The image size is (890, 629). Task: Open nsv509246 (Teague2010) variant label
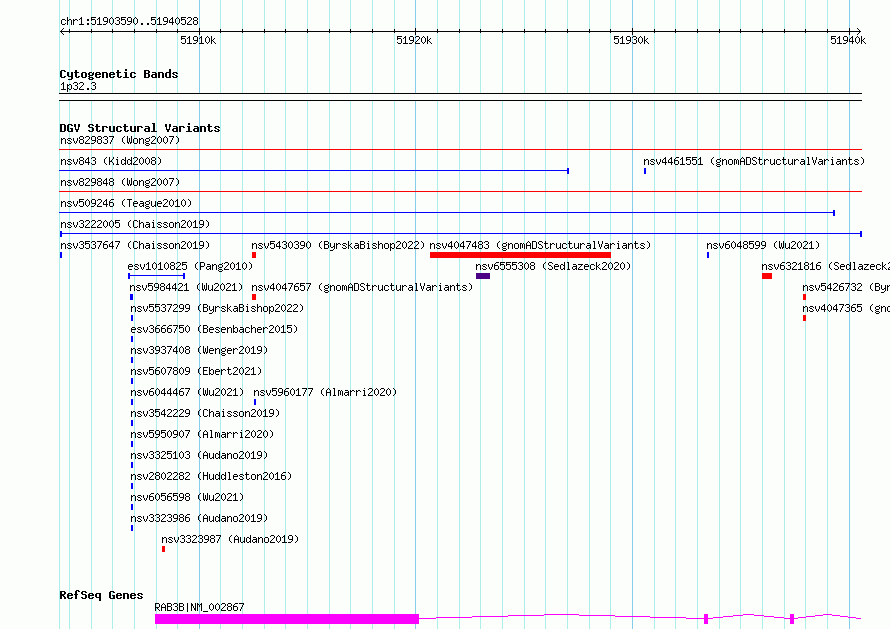click(x=126, y=203)
